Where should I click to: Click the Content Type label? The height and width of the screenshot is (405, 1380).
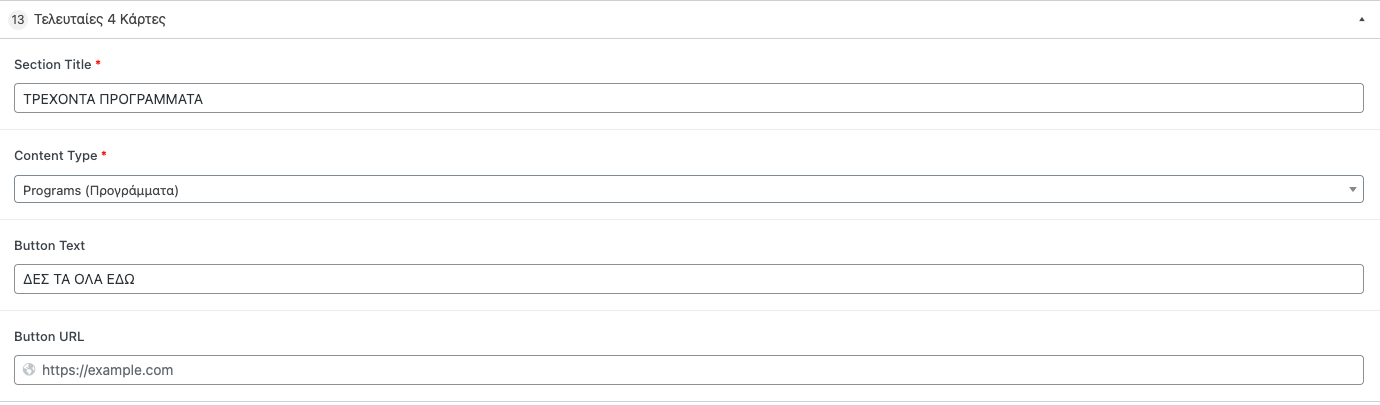(55, 155)
